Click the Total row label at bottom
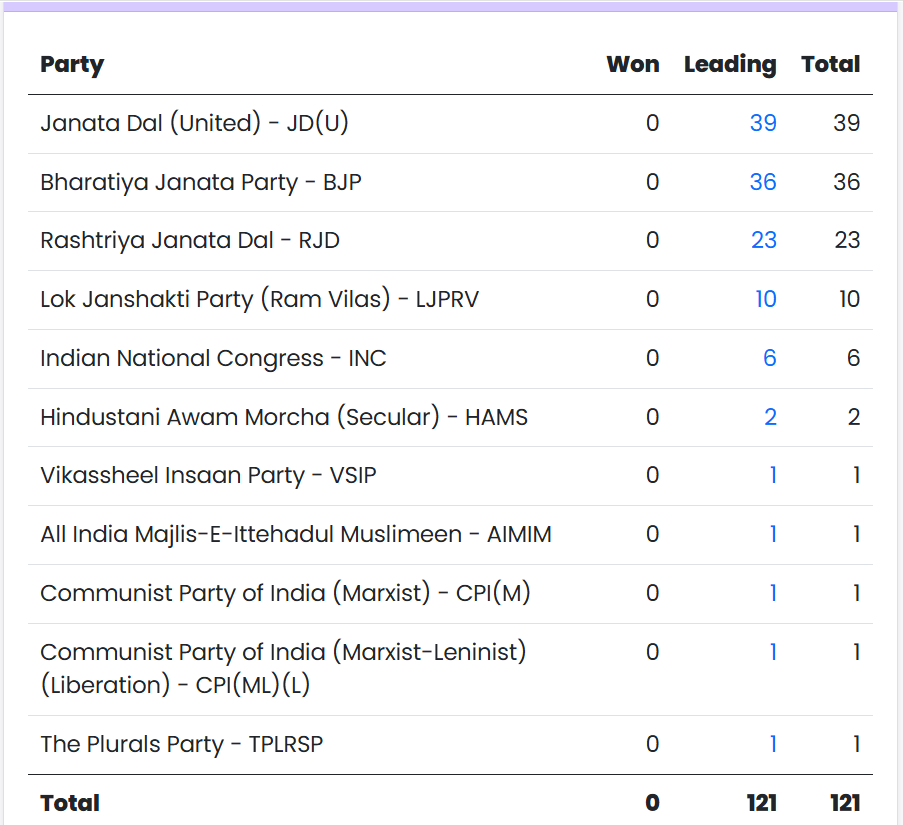Viewport: 903px width, 825px height. [x=70, y=803]
